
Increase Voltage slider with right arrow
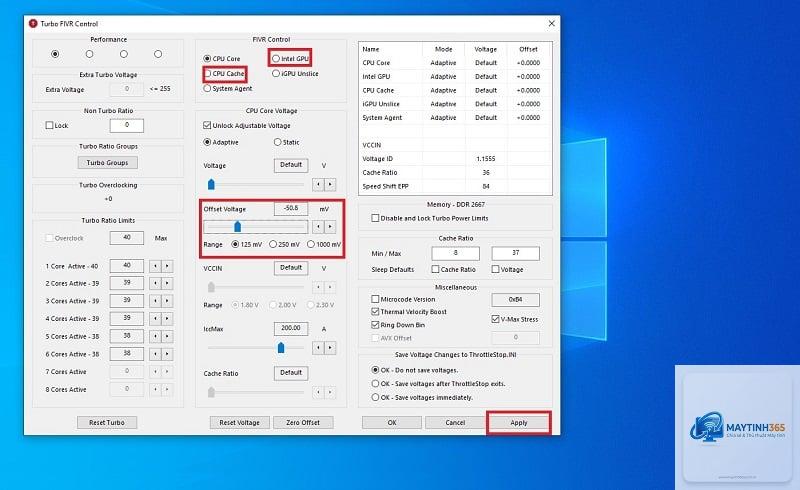pos(330,184)
